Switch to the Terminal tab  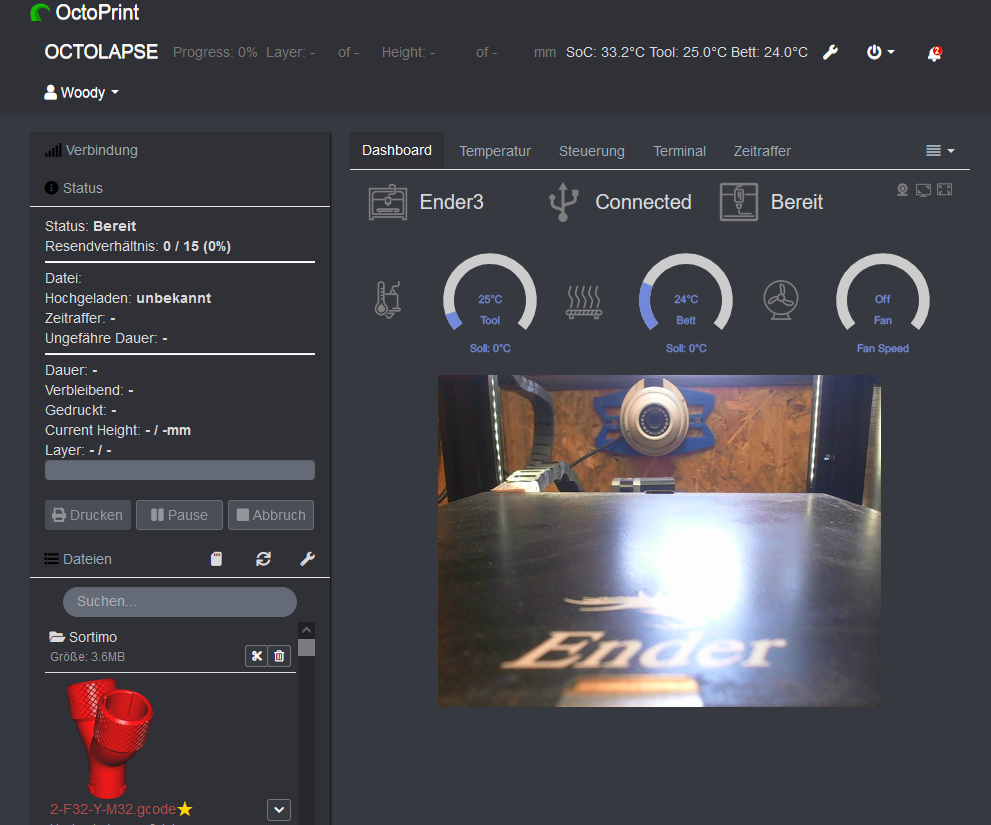click(x=679, y=151)
